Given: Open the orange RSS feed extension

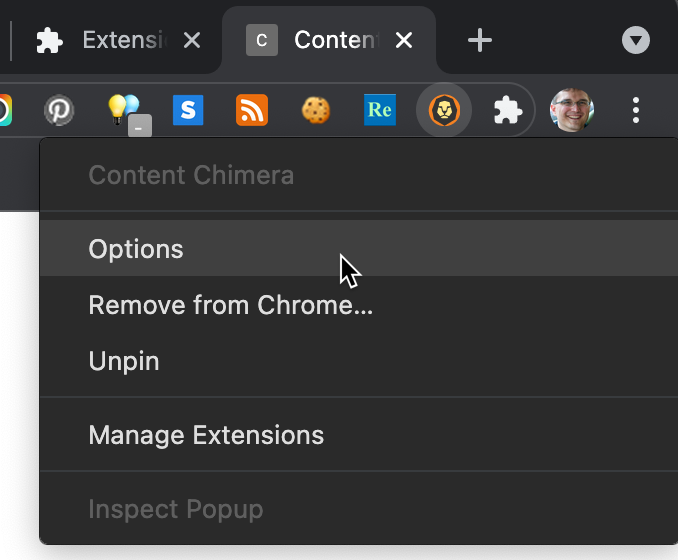Looking at the screenshot, I should click(x=252, y=110).
